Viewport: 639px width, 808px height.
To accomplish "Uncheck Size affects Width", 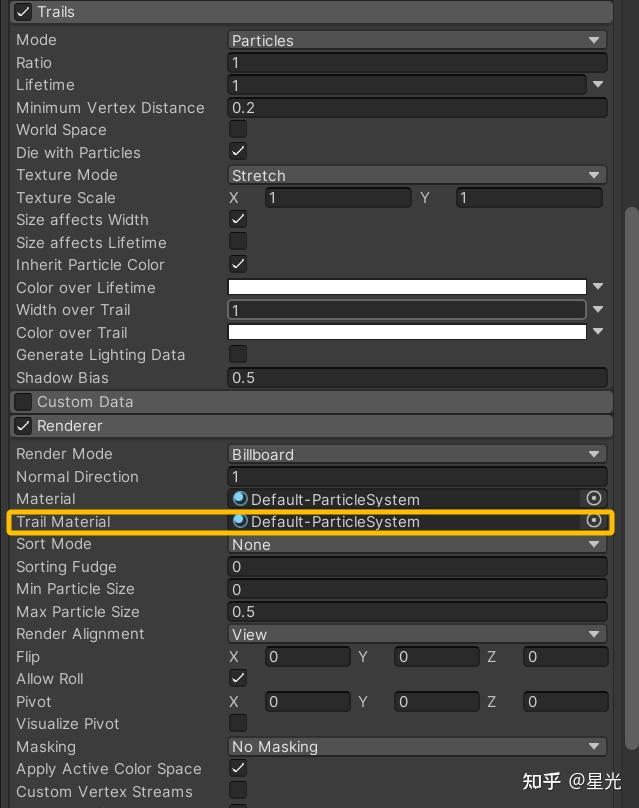I will coord(238,219).
